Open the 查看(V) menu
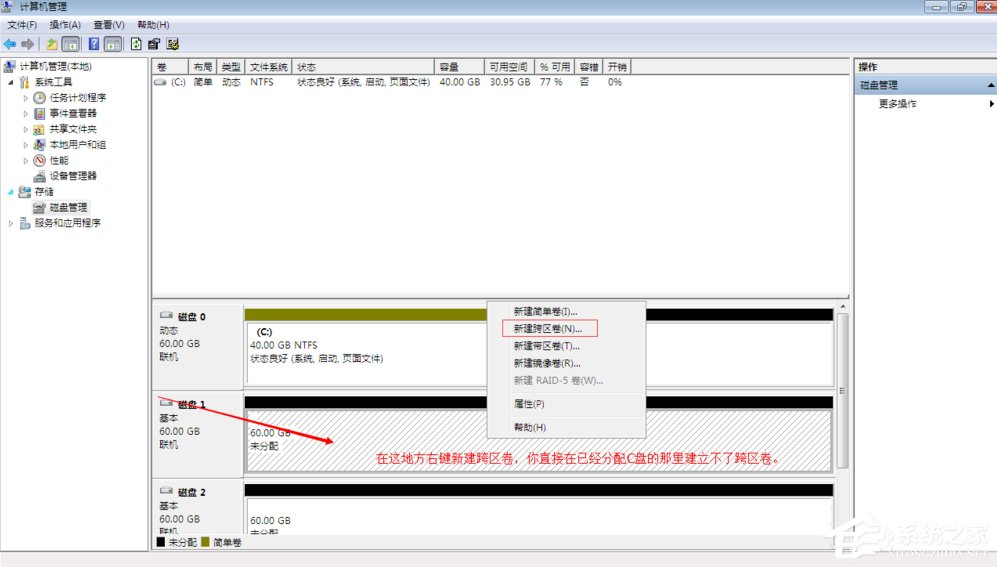 click(109, 25)
